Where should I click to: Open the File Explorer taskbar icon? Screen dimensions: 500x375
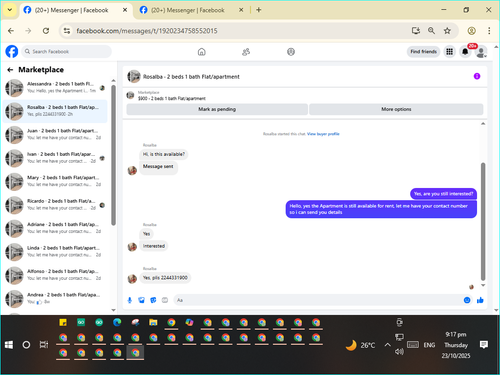click(x=153, y=323)
